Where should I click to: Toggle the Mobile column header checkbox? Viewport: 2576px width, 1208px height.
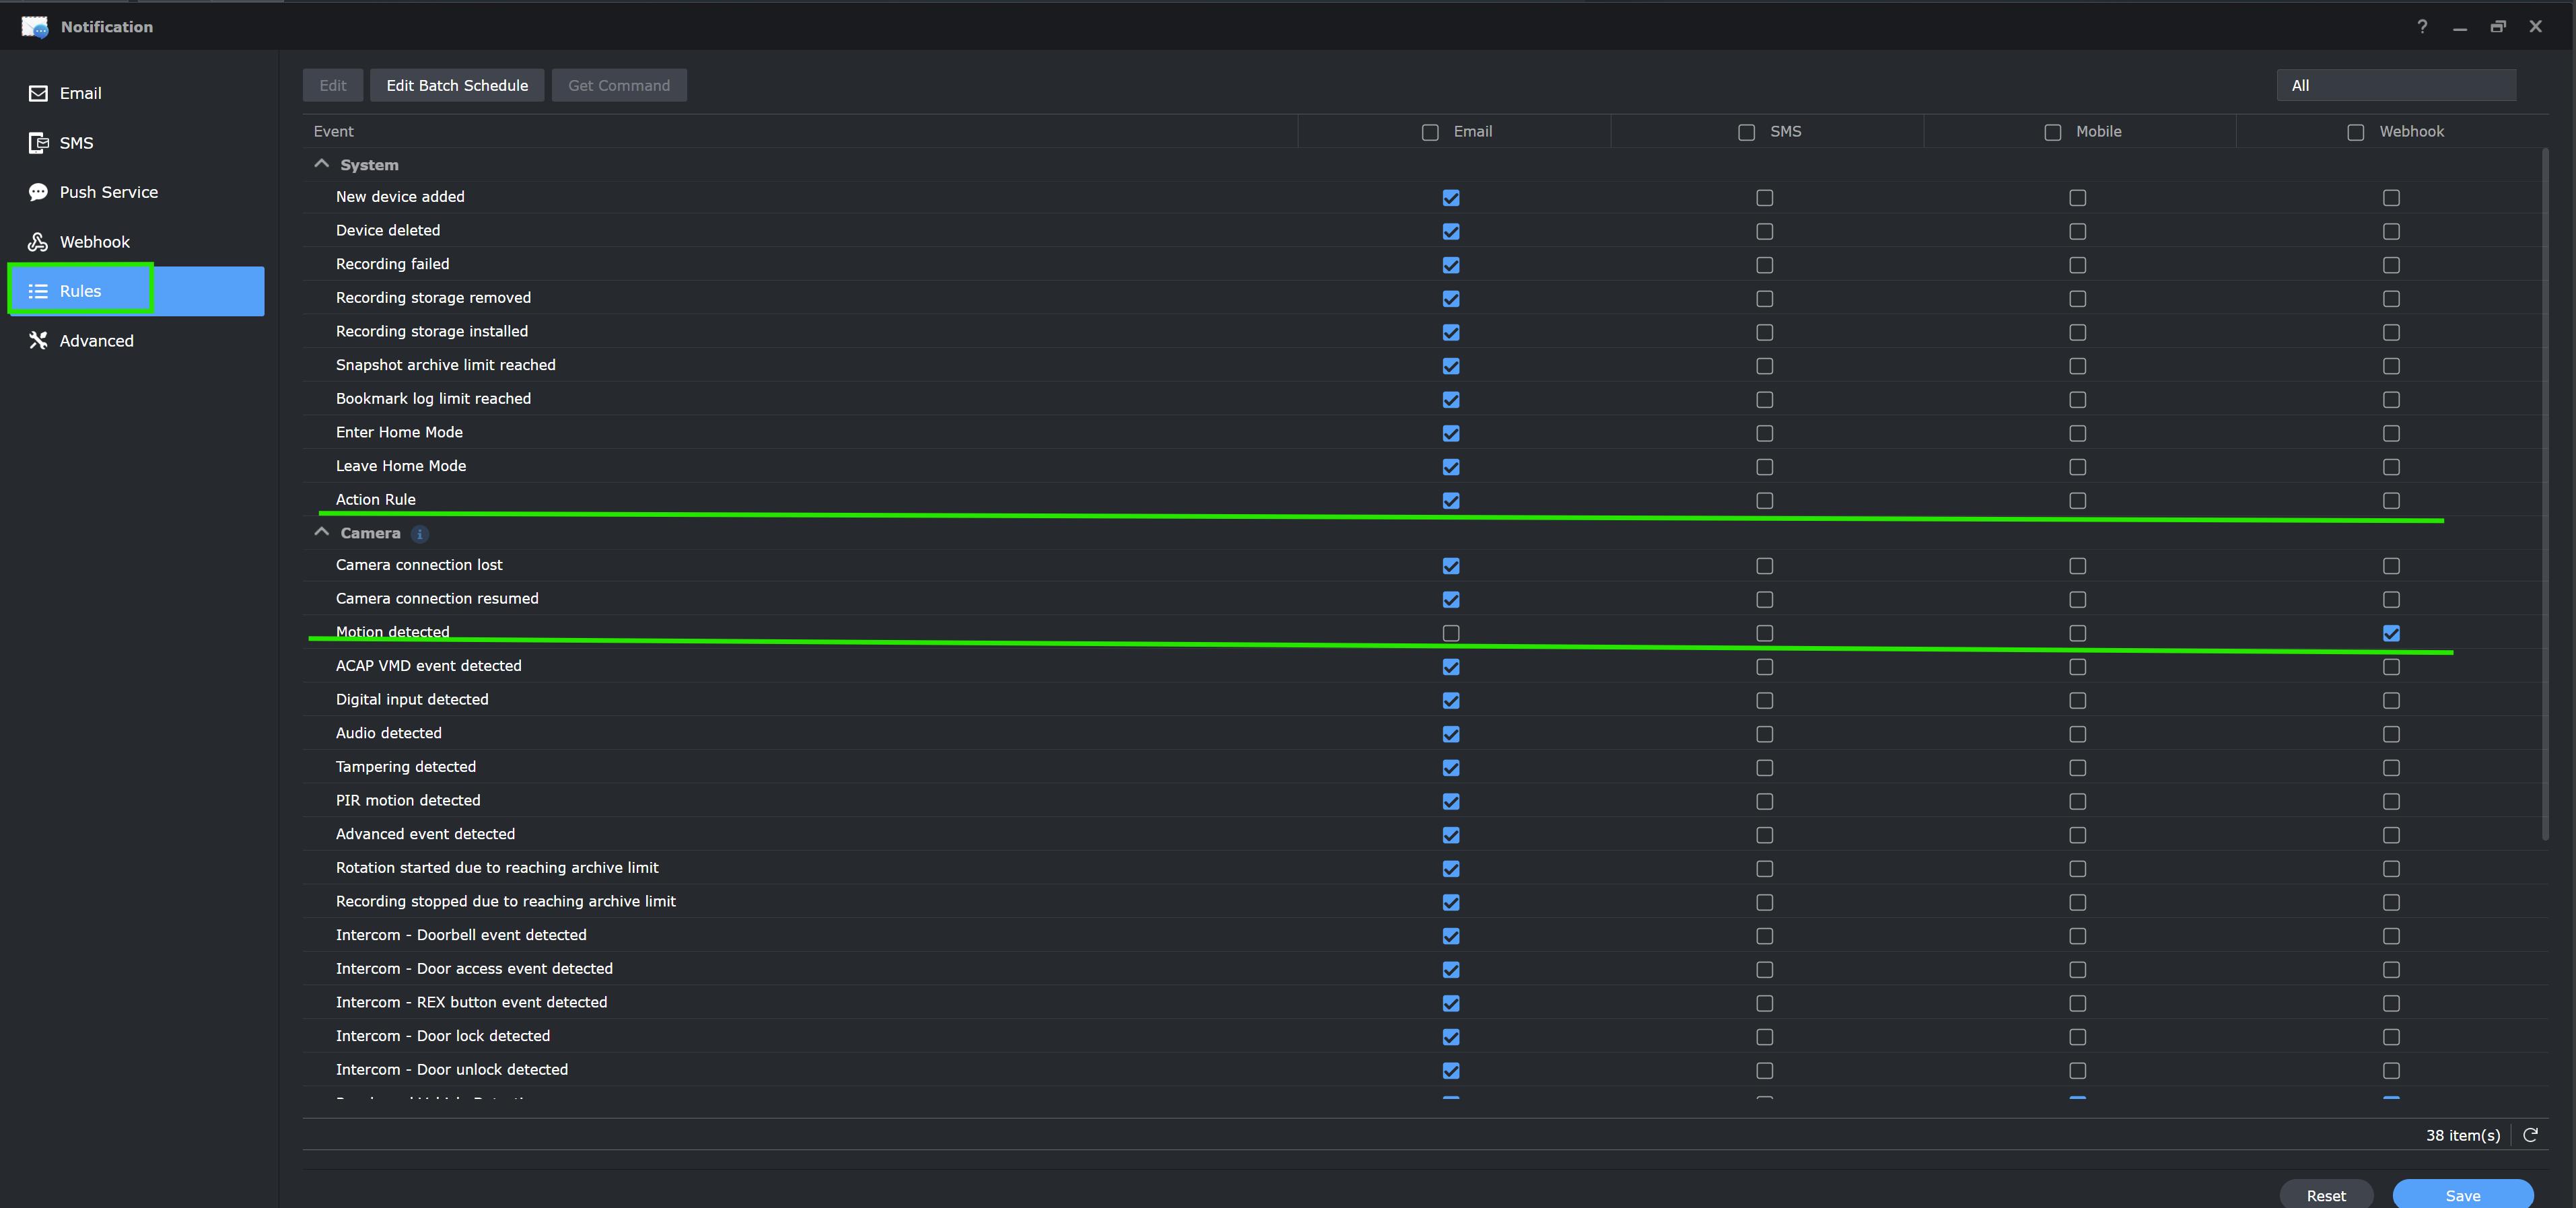pyautogui.click(x=2052, y=132)
